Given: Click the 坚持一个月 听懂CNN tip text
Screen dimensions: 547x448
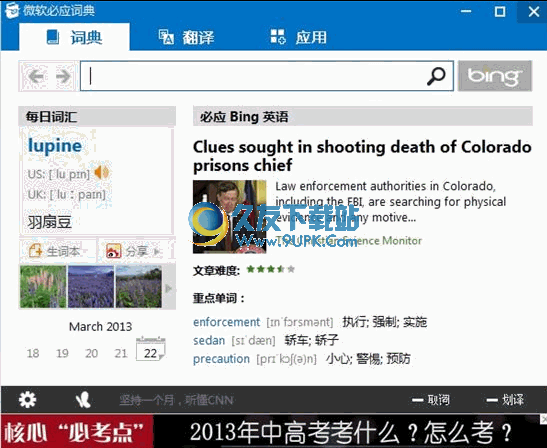Looking at the screenshot, I should [176, 400].
